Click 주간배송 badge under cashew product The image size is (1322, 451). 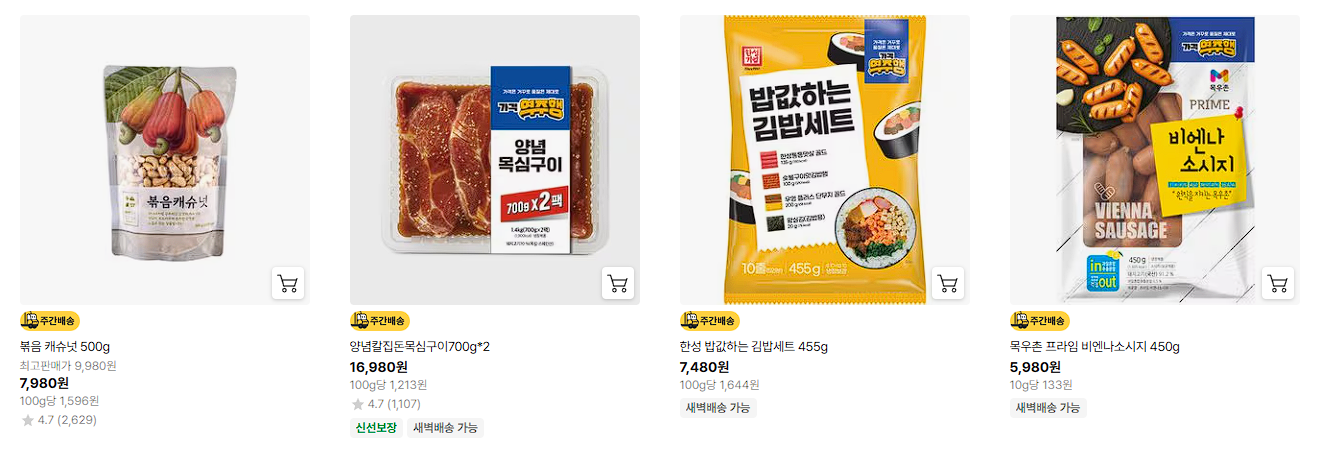[50, 321]
